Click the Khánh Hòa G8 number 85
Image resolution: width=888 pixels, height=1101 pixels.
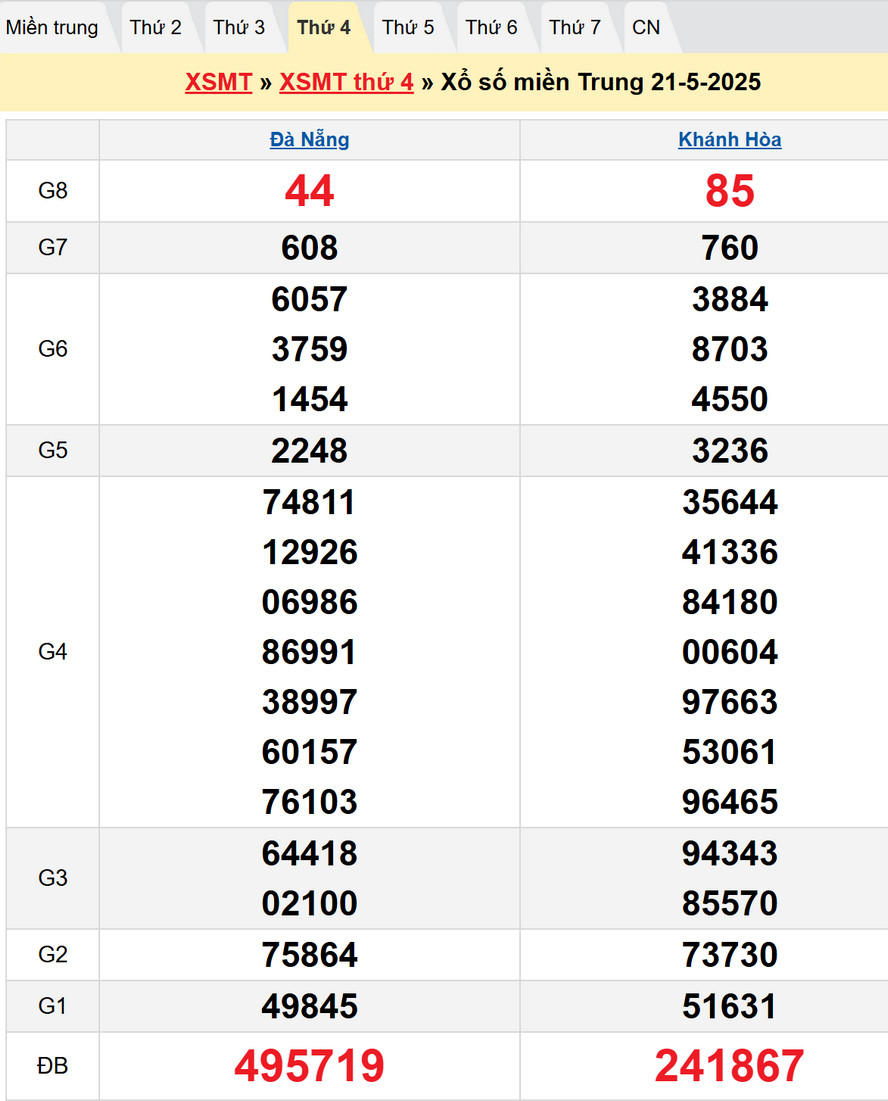[729, 191]
